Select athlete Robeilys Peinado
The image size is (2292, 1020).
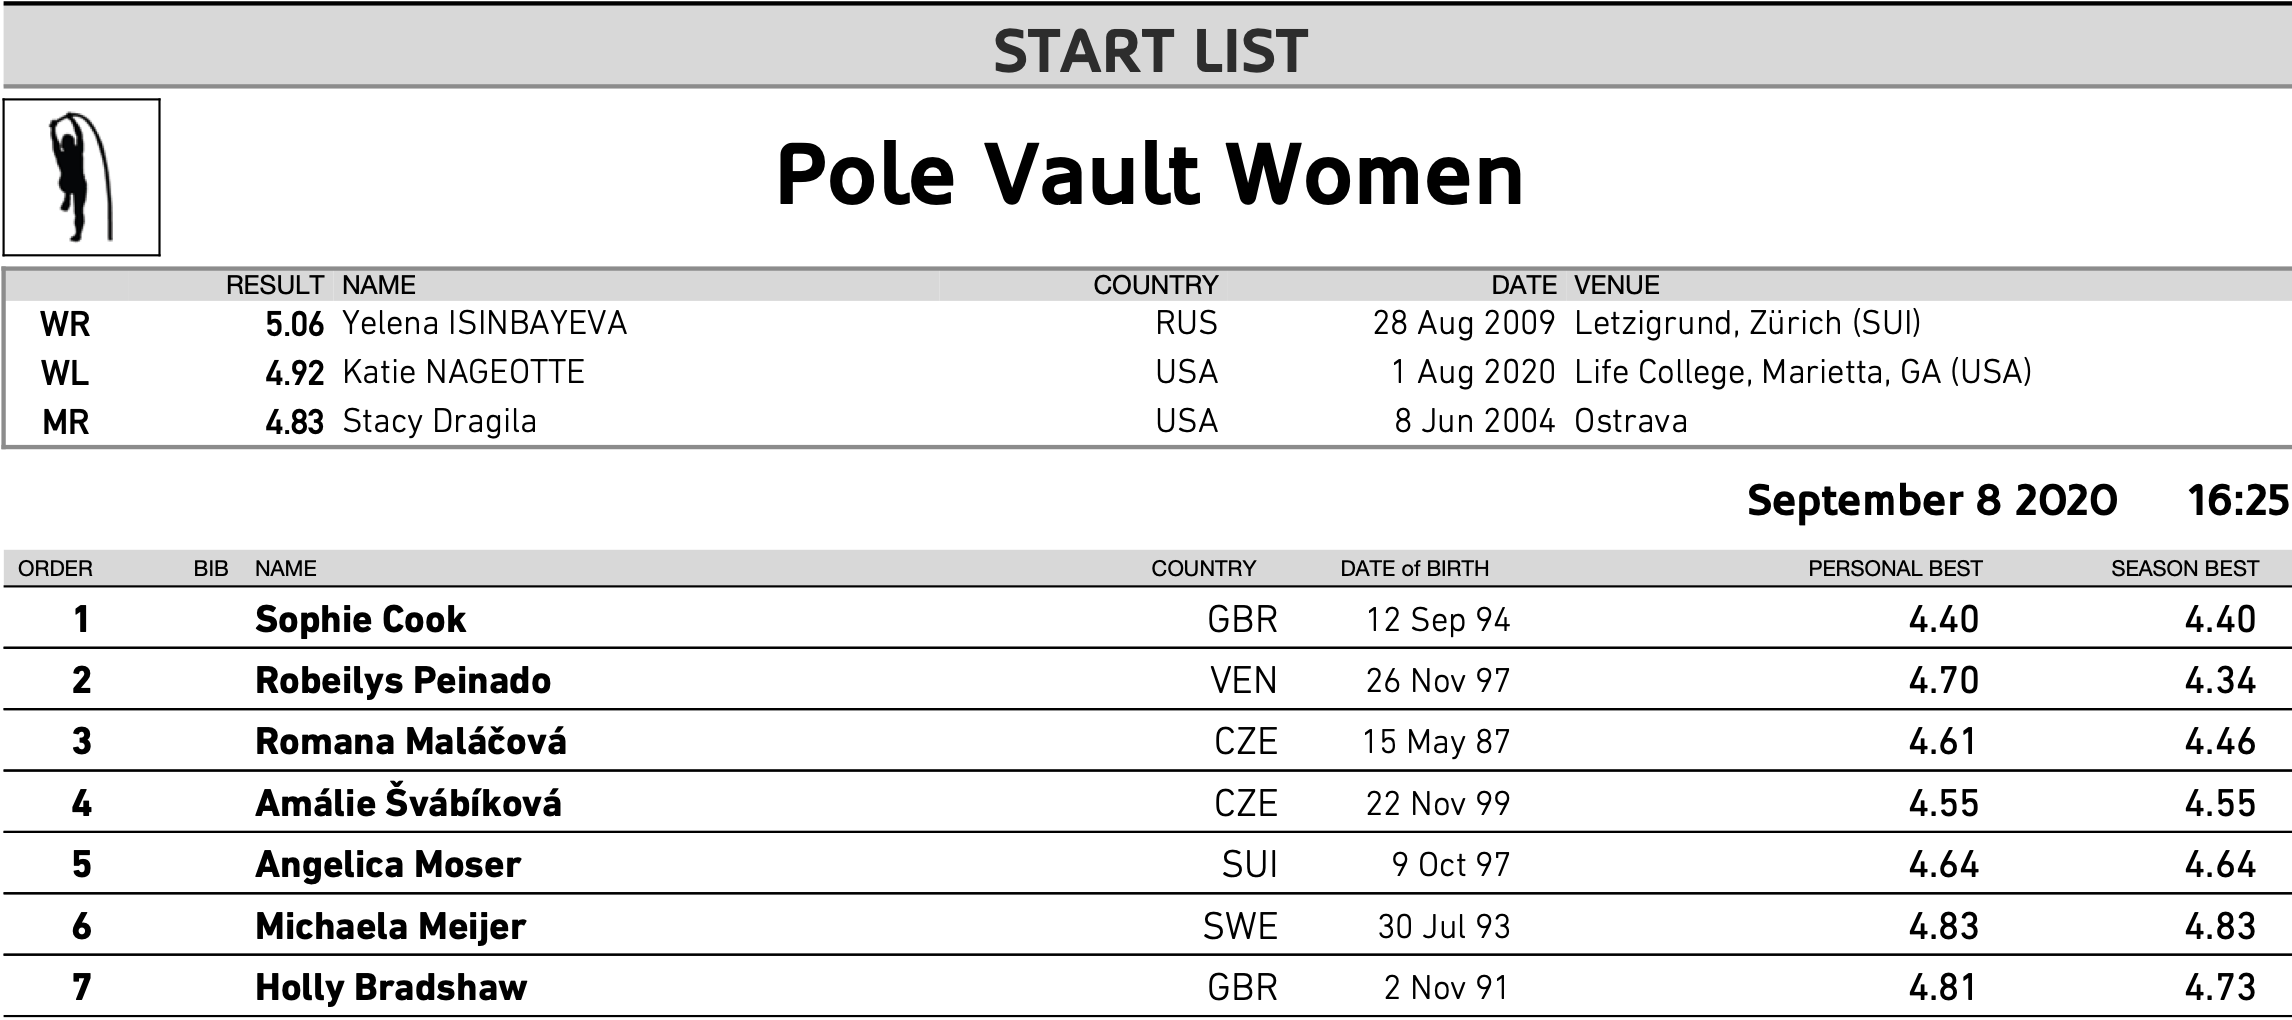coord(403,680)
